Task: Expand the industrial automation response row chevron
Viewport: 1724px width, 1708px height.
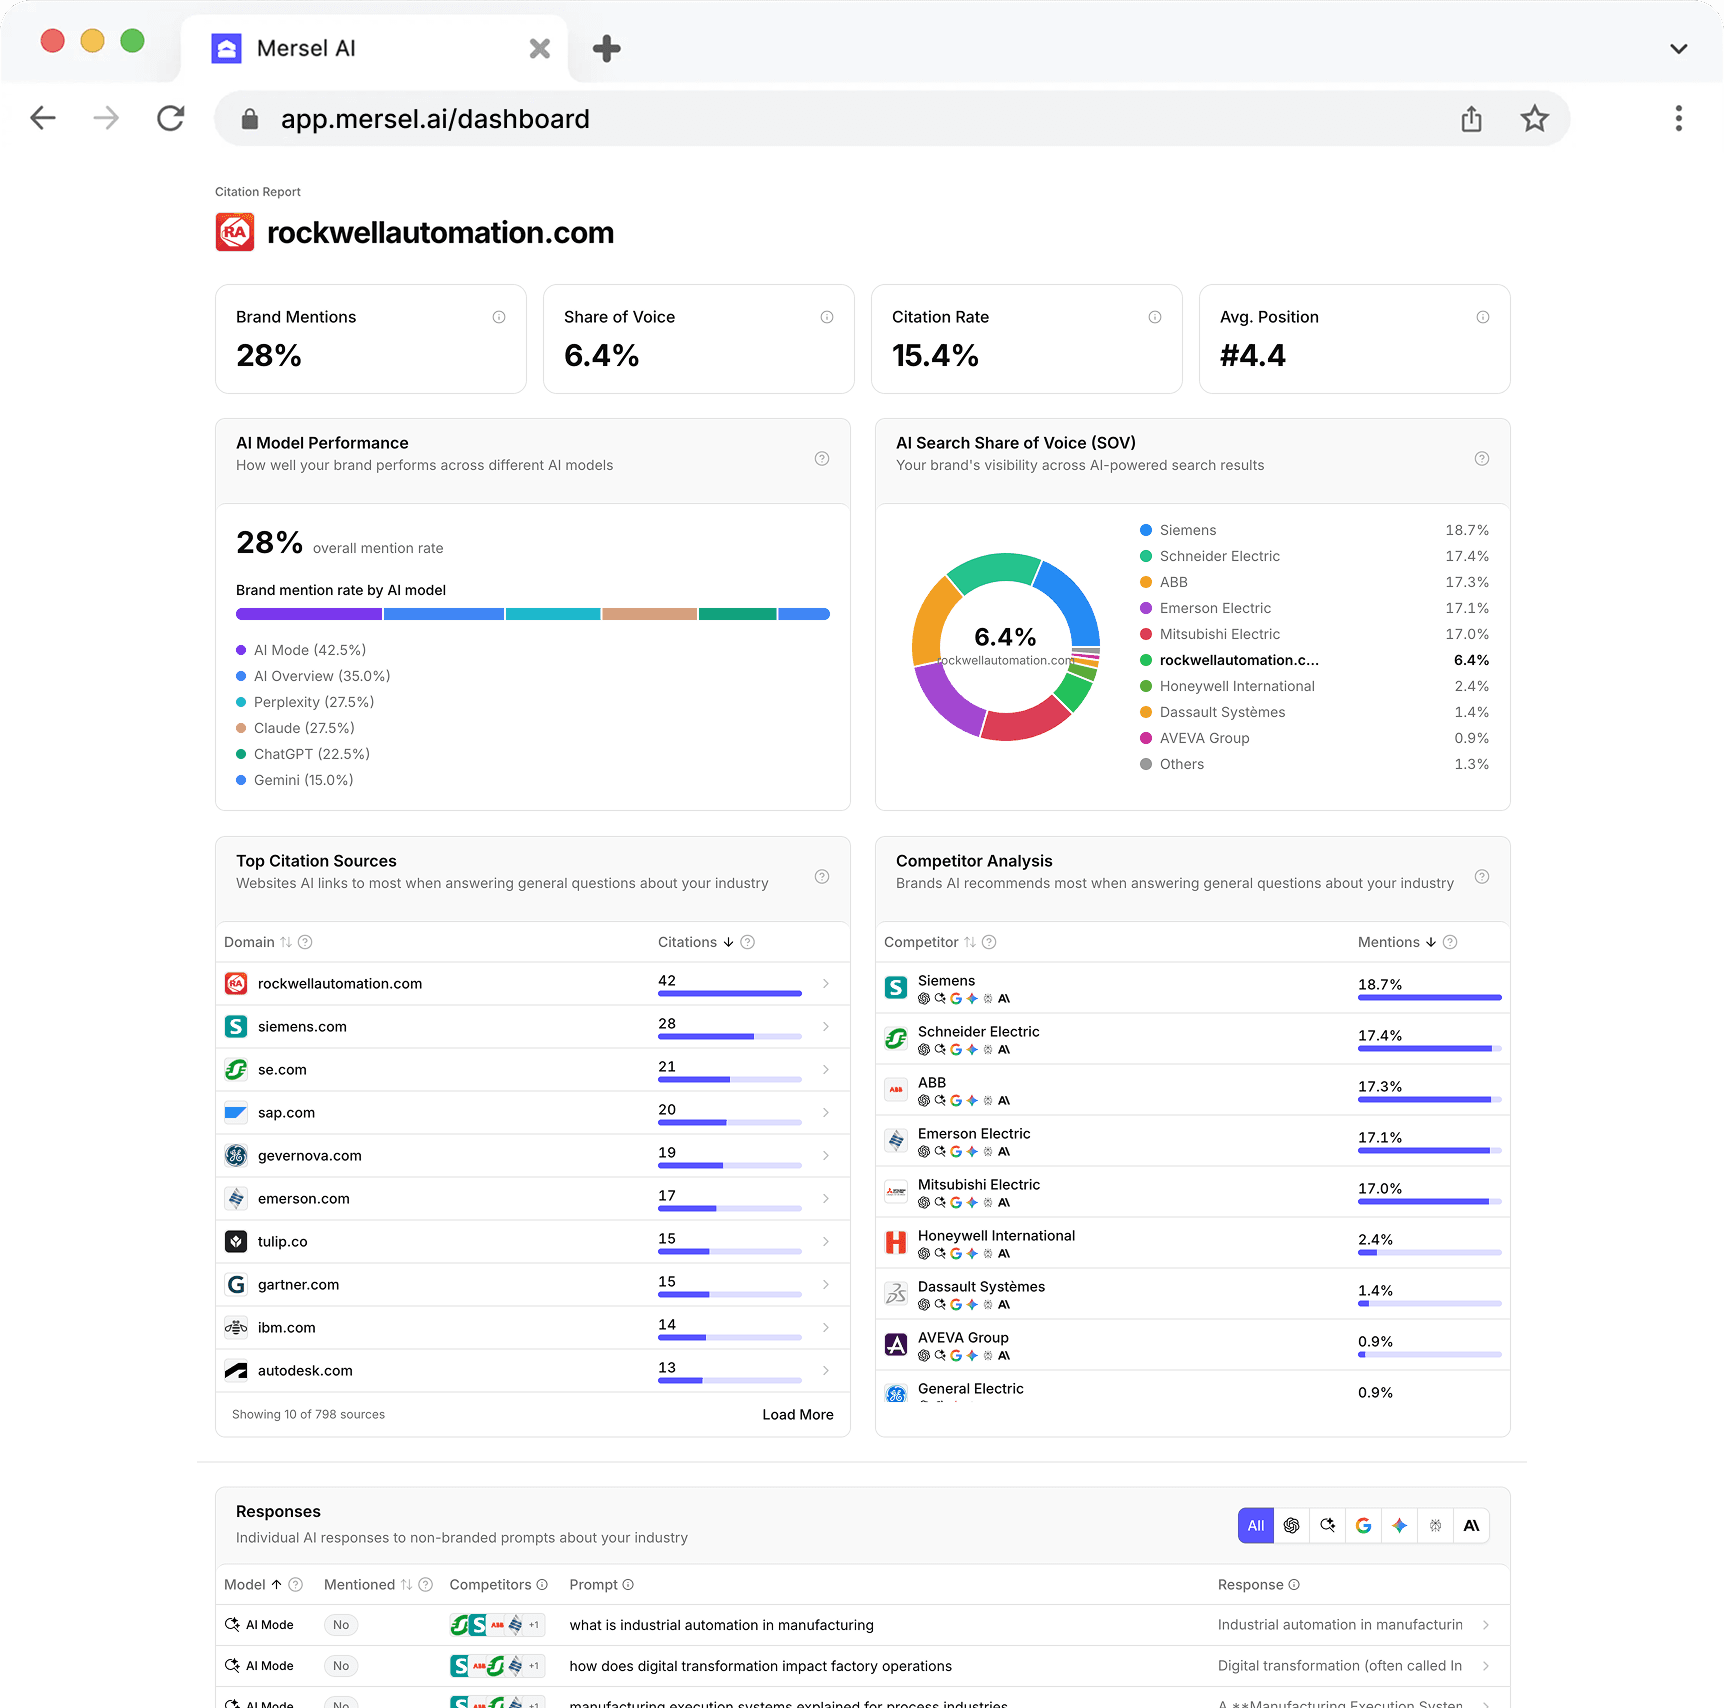Action: tap(1485, 1625)
